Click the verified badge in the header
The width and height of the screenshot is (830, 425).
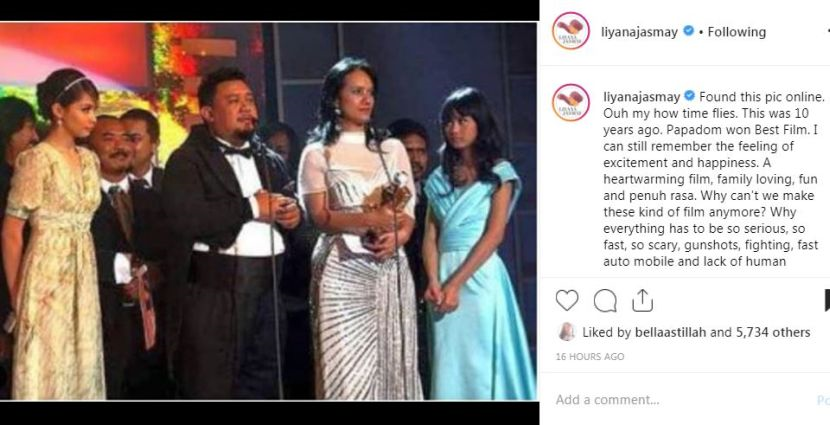coord(688,31)
